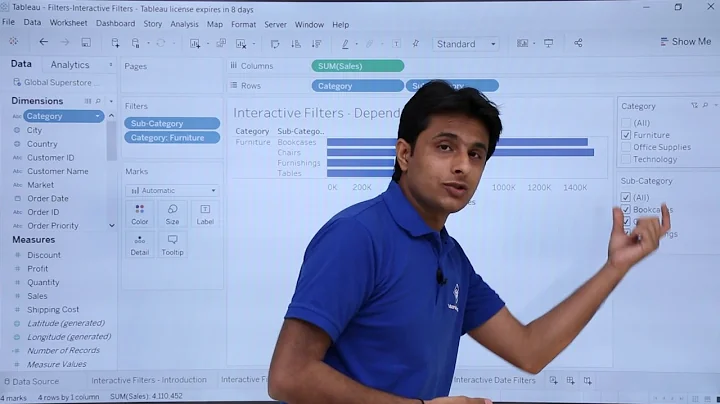The width and height of the screenshot is (720, 404).
Task: Add a new worksheet tab at the bottom
Action: pos(553,380)
